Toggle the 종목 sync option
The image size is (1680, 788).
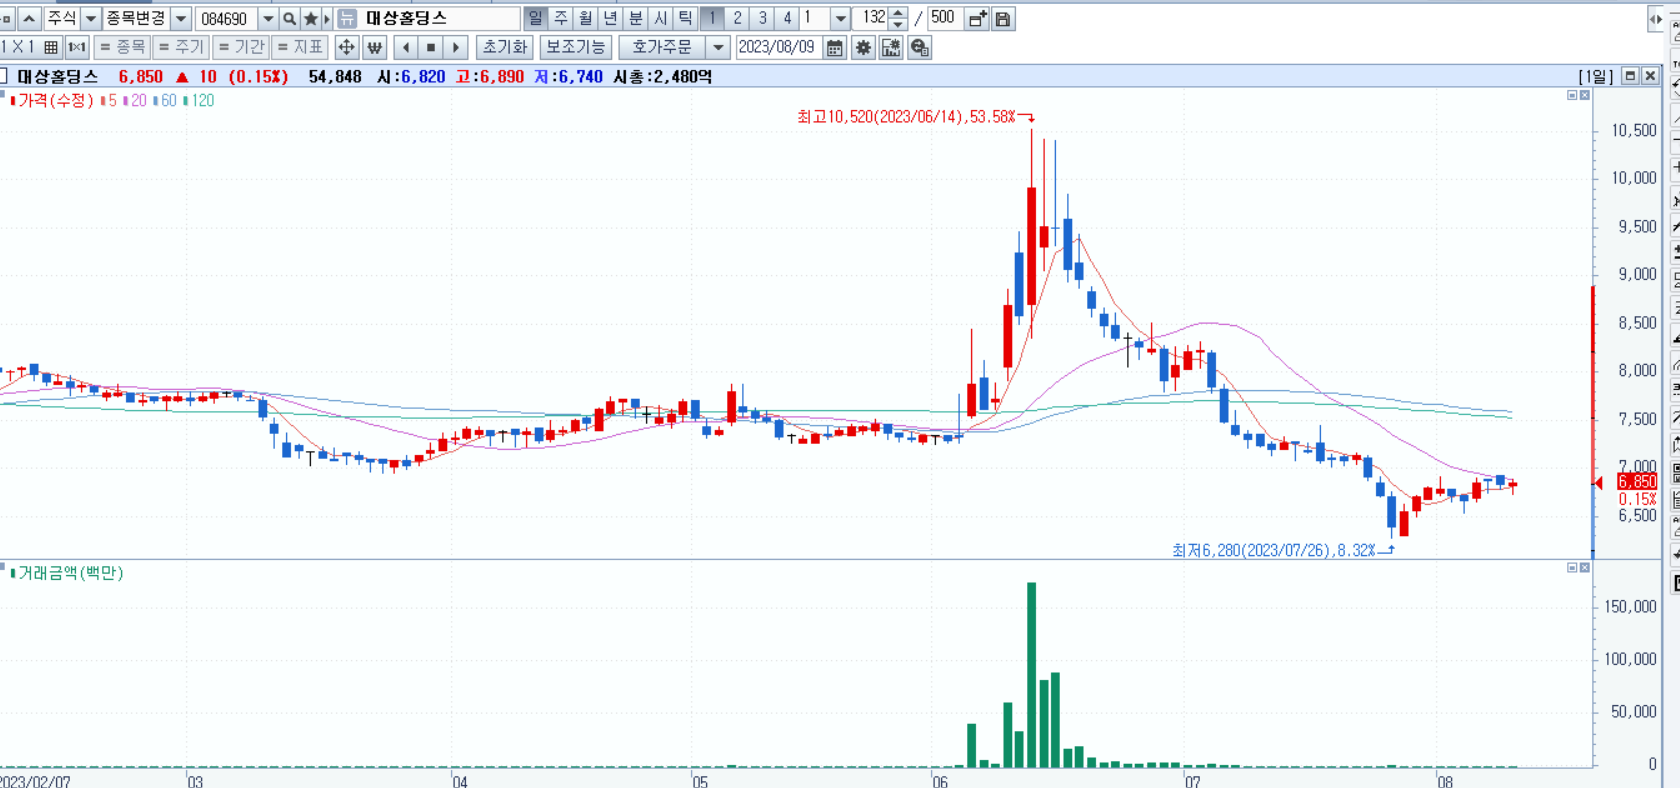122,47
